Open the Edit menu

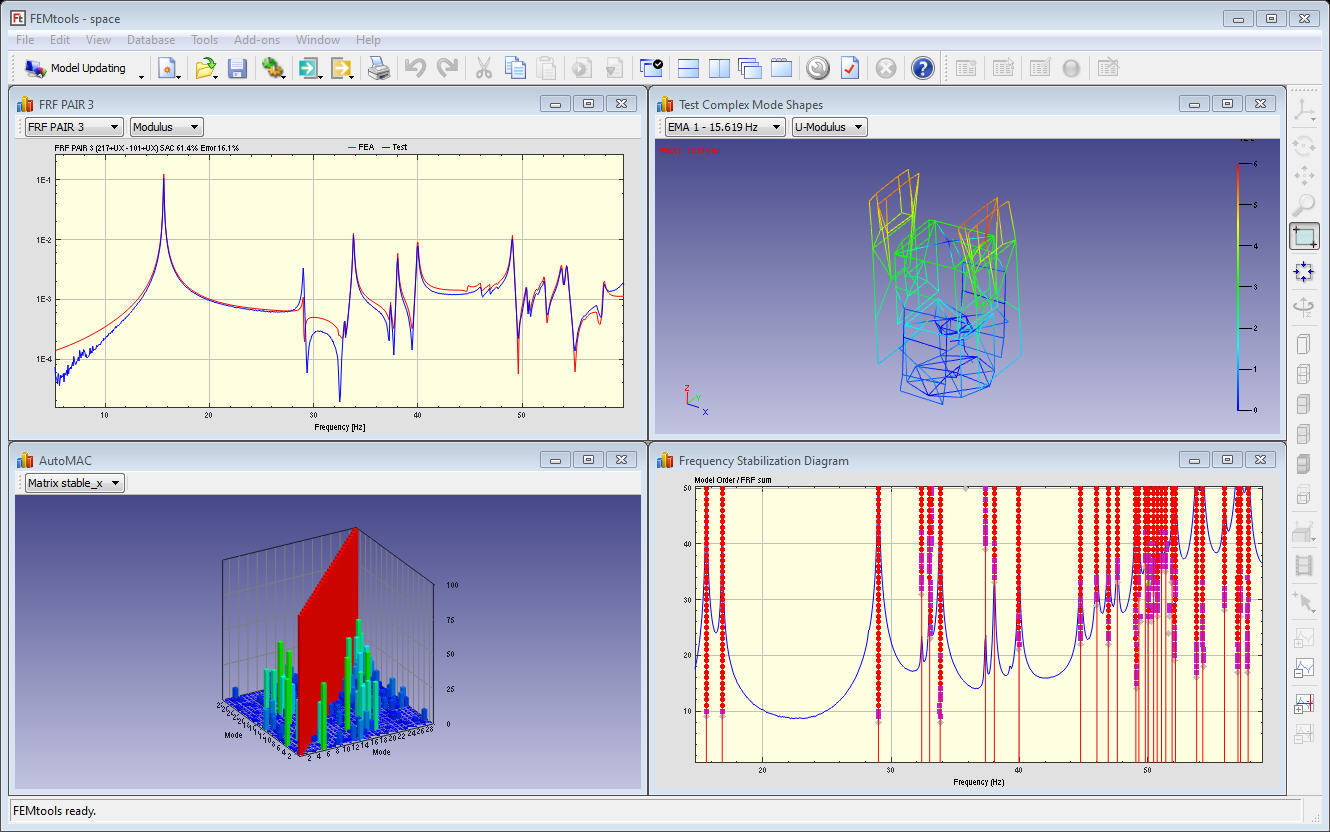click(60, 40)
